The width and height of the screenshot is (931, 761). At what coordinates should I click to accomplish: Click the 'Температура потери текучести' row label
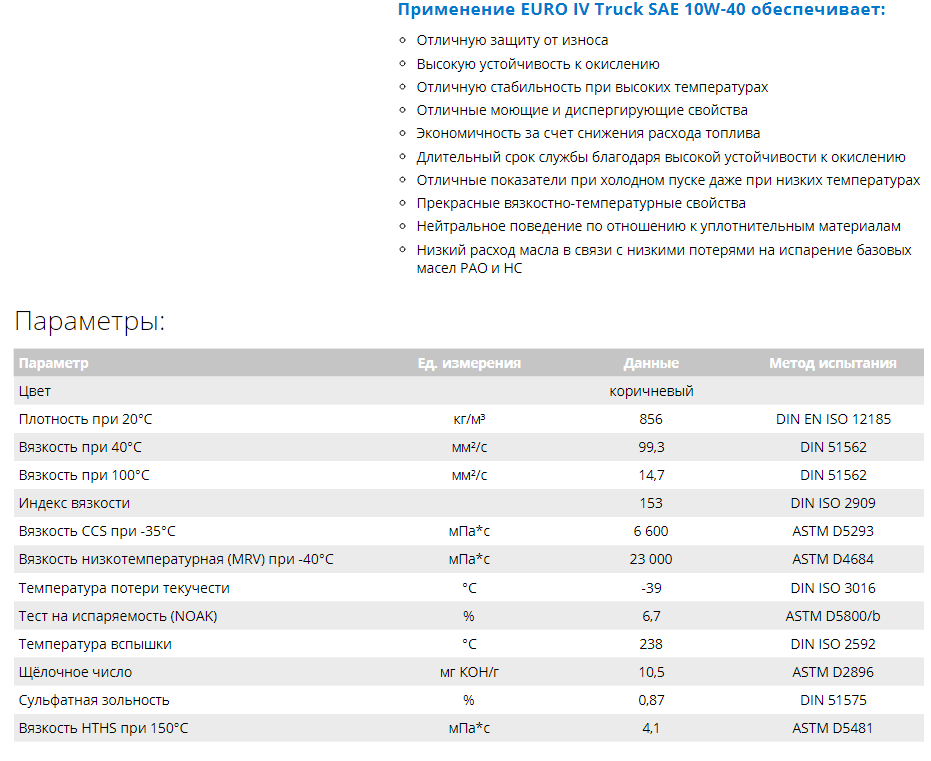coord(124,588)
